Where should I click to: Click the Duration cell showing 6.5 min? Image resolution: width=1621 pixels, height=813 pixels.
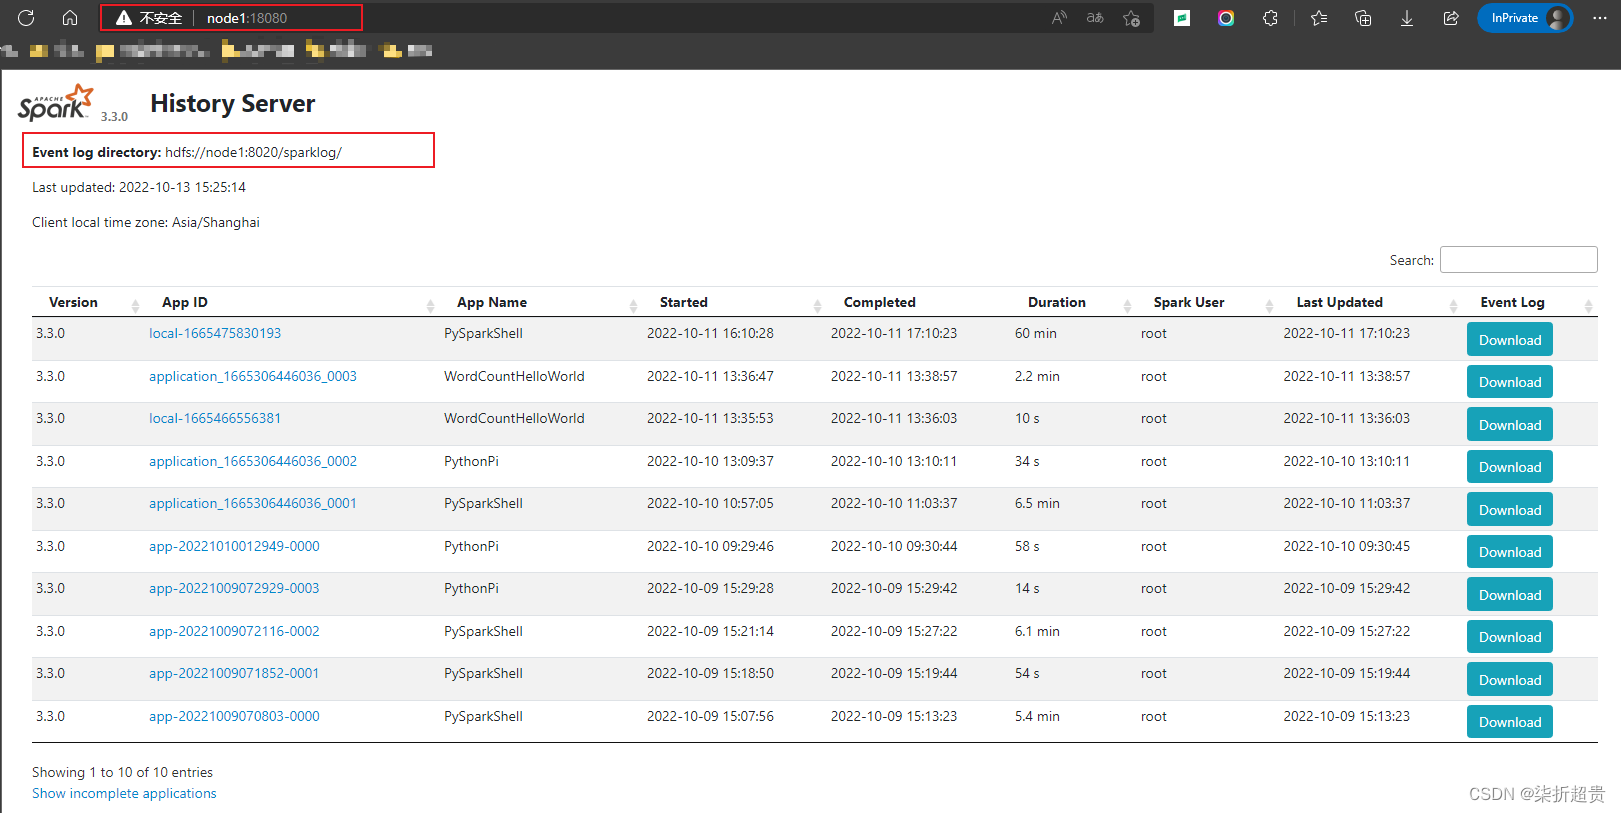(1037, 503)
